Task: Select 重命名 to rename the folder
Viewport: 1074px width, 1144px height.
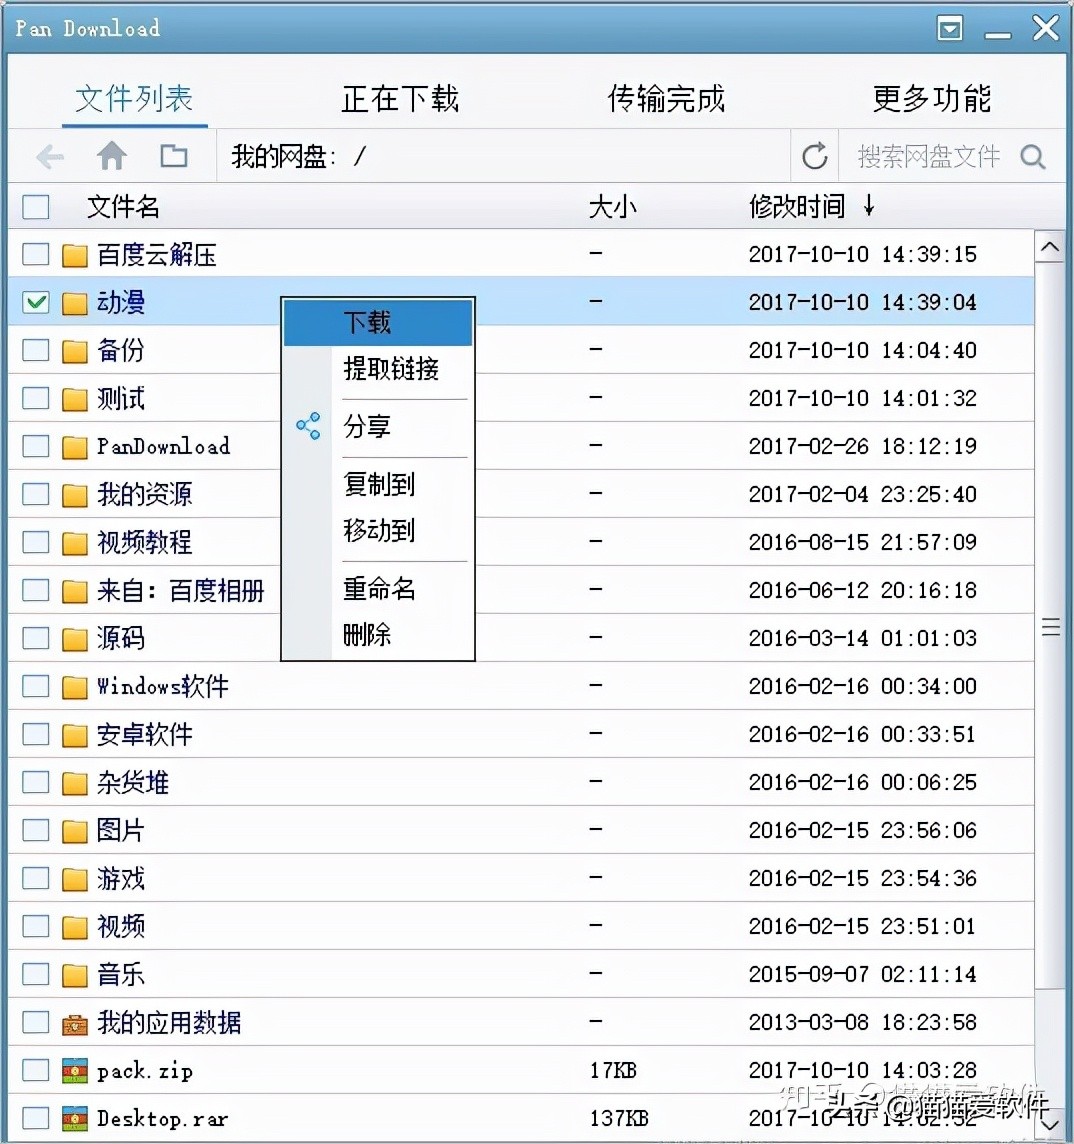Action: coord(378,589)
